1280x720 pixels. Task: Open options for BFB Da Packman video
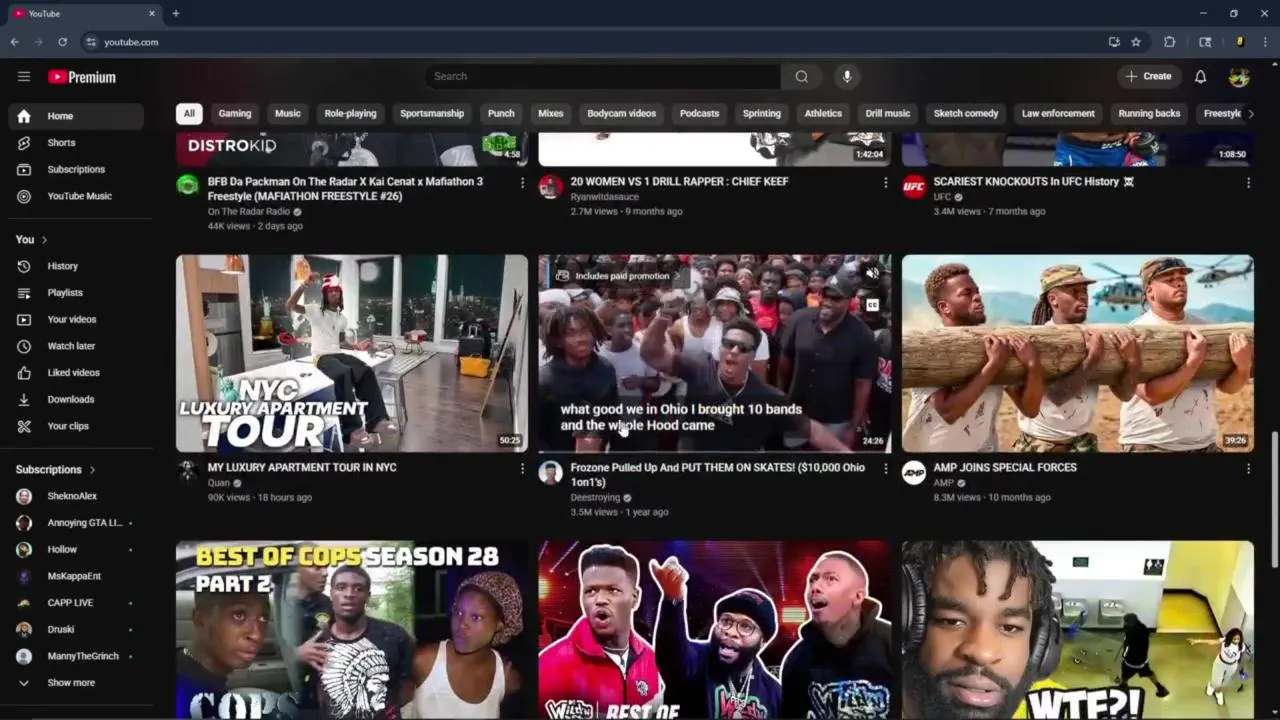click(522, 183)
